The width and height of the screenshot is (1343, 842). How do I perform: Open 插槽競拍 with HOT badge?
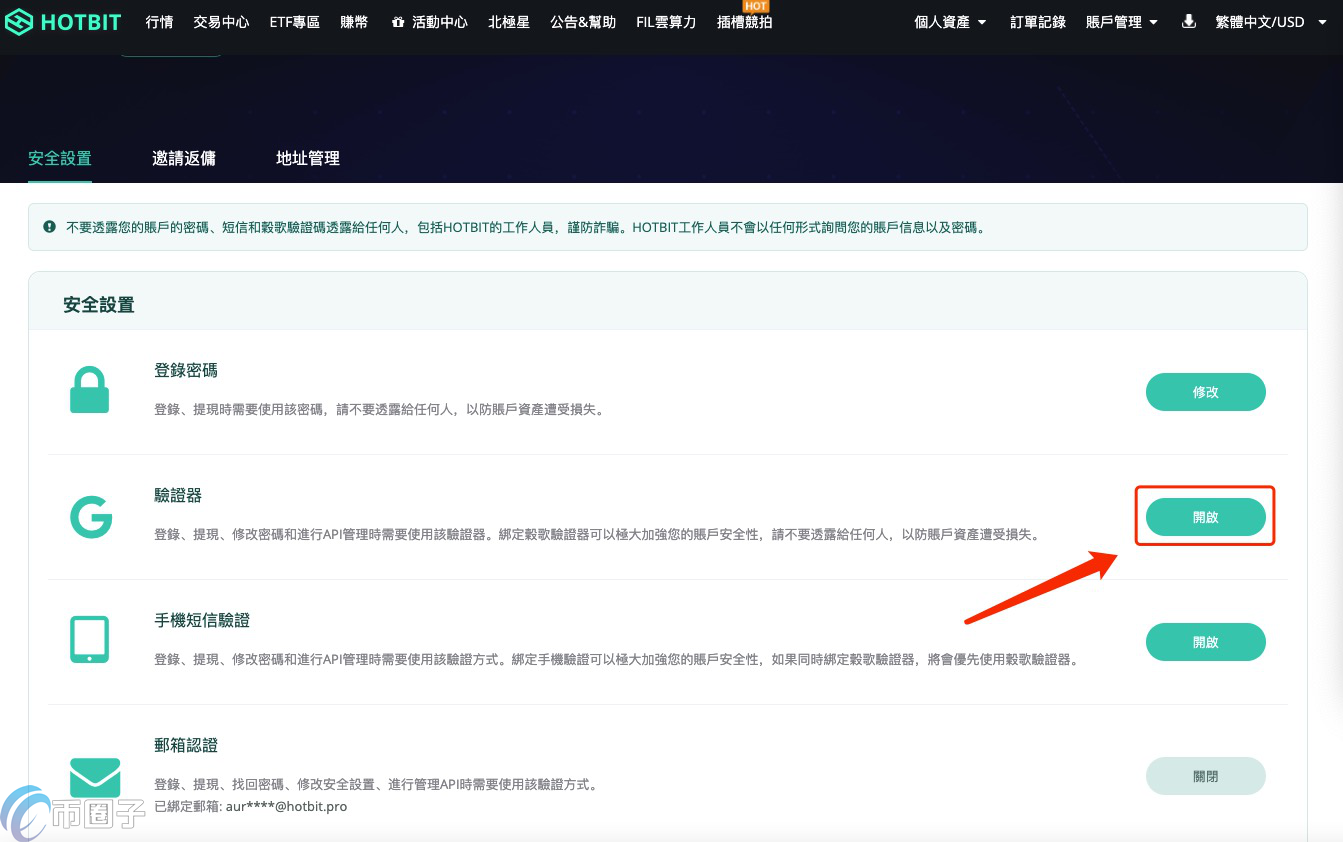(x=744, y=22)
